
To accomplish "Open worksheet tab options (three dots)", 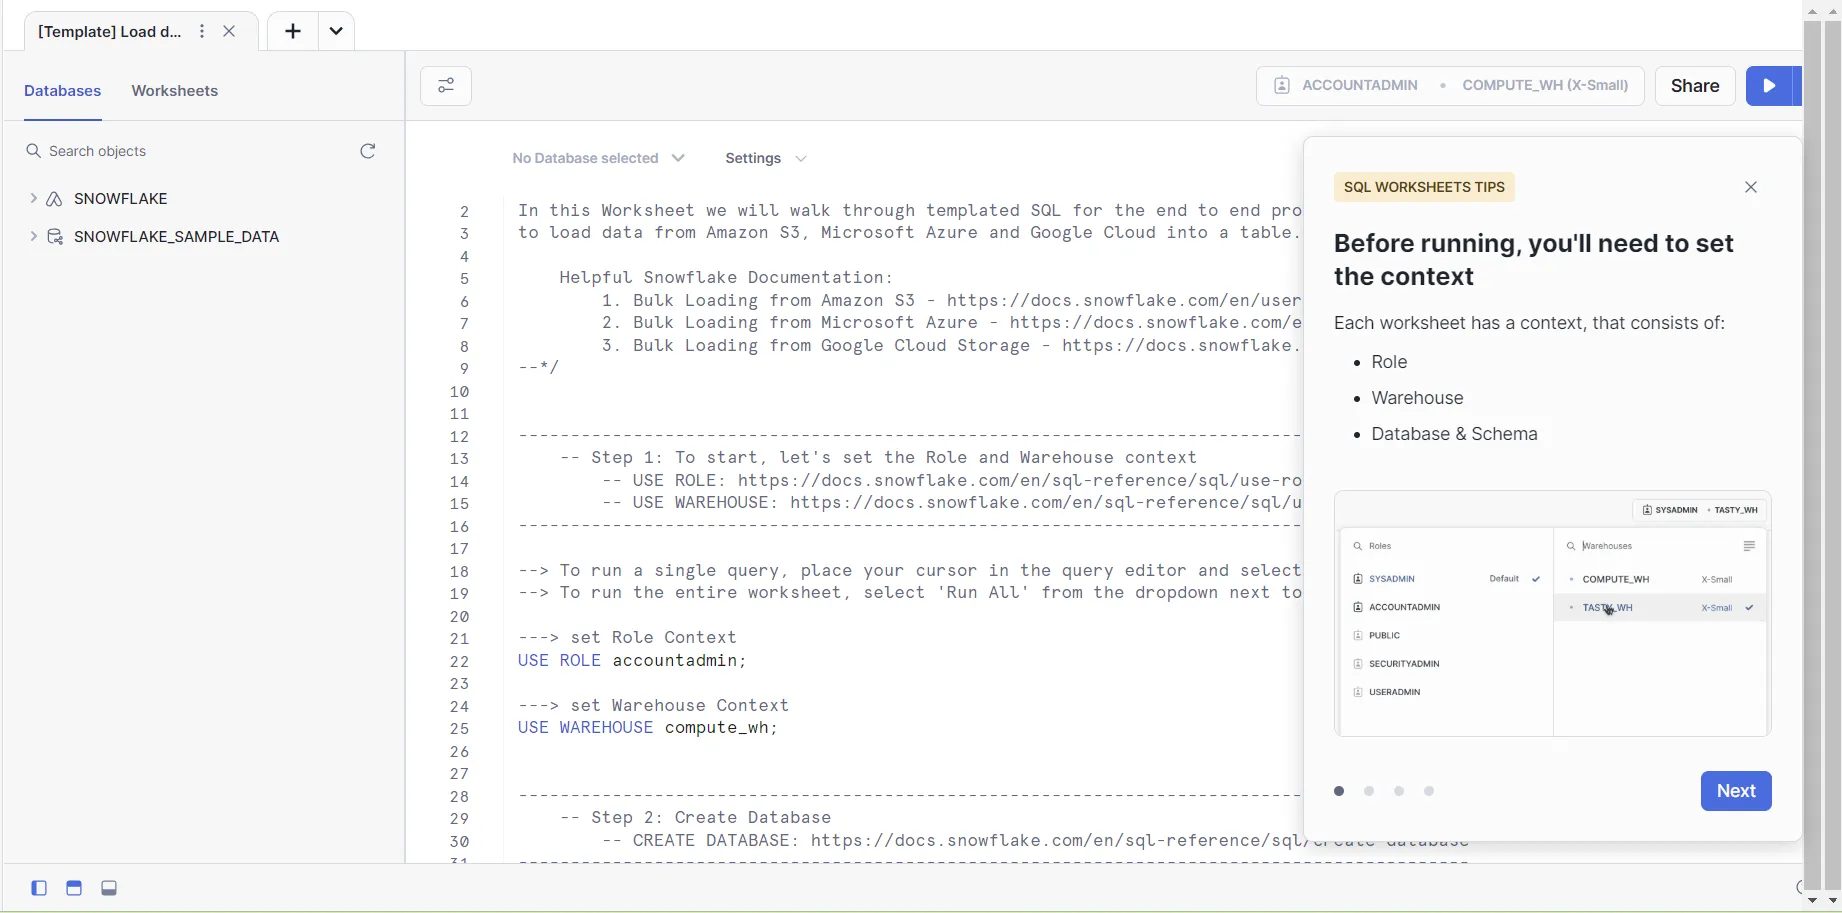I will click(202, 31).
